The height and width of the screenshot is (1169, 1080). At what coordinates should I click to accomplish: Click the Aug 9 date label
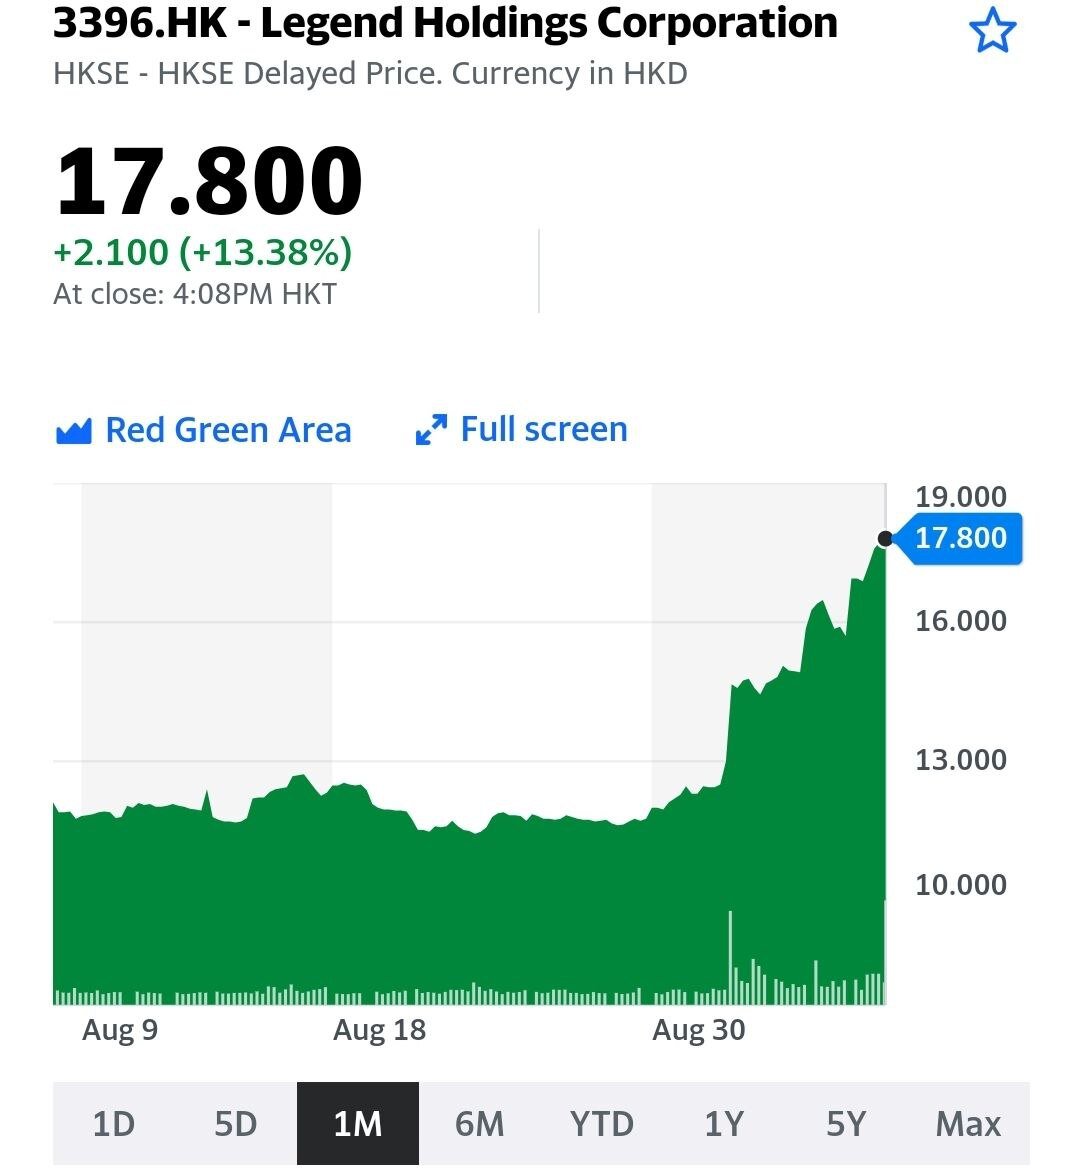click(120, 1030)
